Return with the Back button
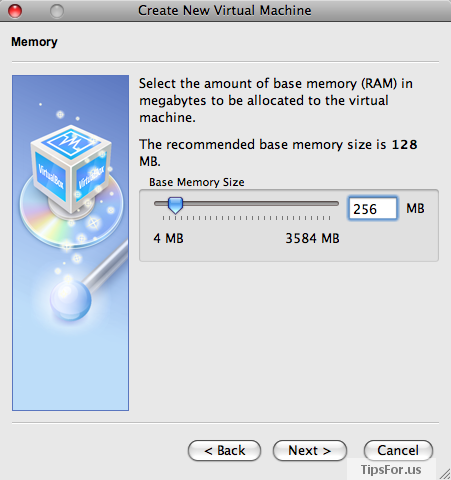The height and width of the screenshot is (480, 451). [x=224, y=451]
